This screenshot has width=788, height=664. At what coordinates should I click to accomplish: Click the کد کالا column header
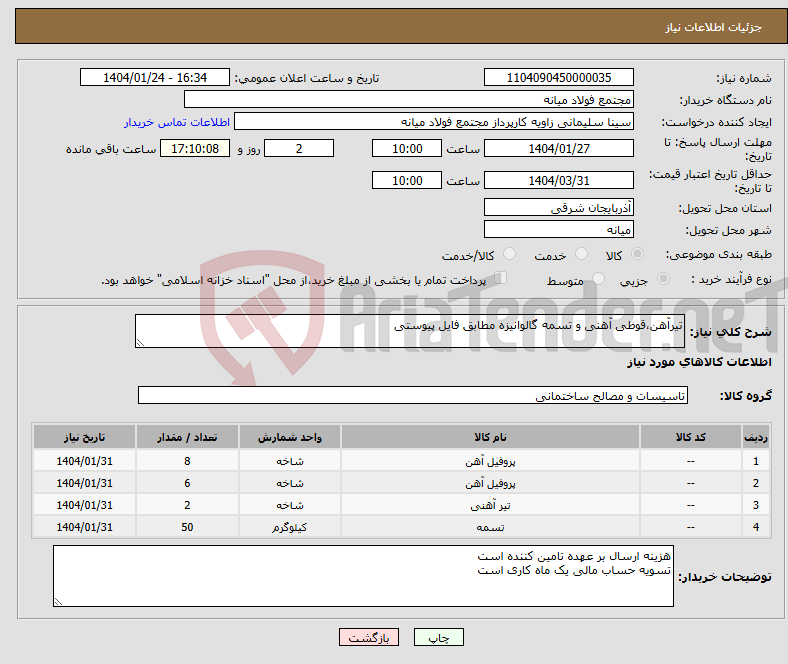[x=691, y=437]
